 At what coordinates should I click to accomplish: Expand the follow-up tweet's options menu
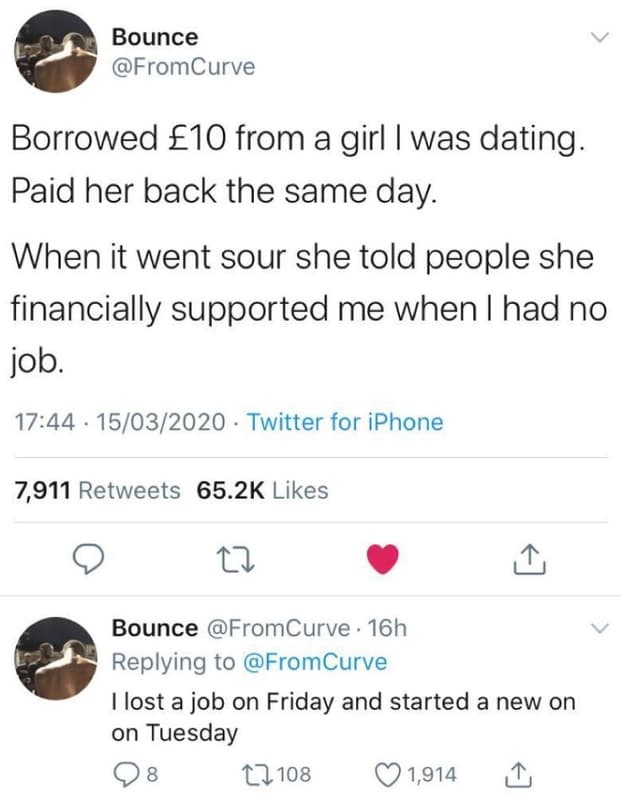[598, 628]
